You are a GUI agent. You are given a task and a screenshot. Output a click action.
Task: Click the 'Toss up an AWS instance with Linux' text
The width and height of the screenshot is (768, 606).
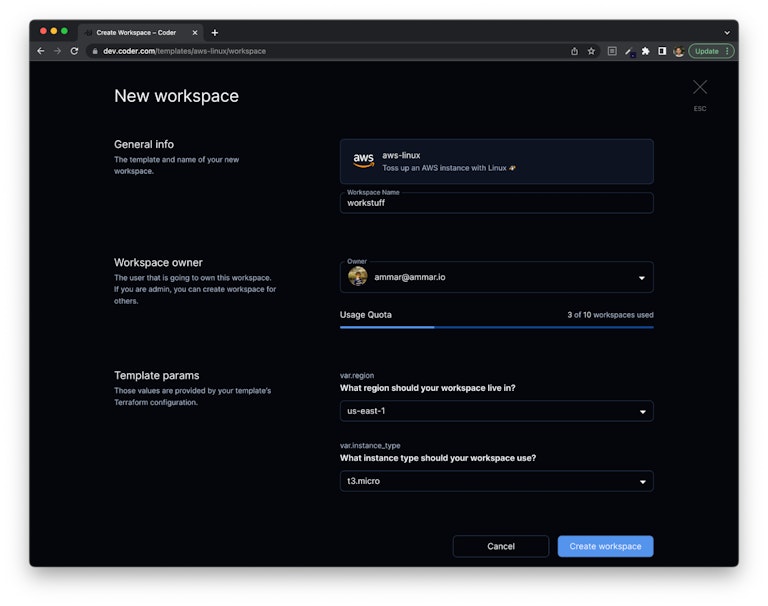tap(444, 168)
